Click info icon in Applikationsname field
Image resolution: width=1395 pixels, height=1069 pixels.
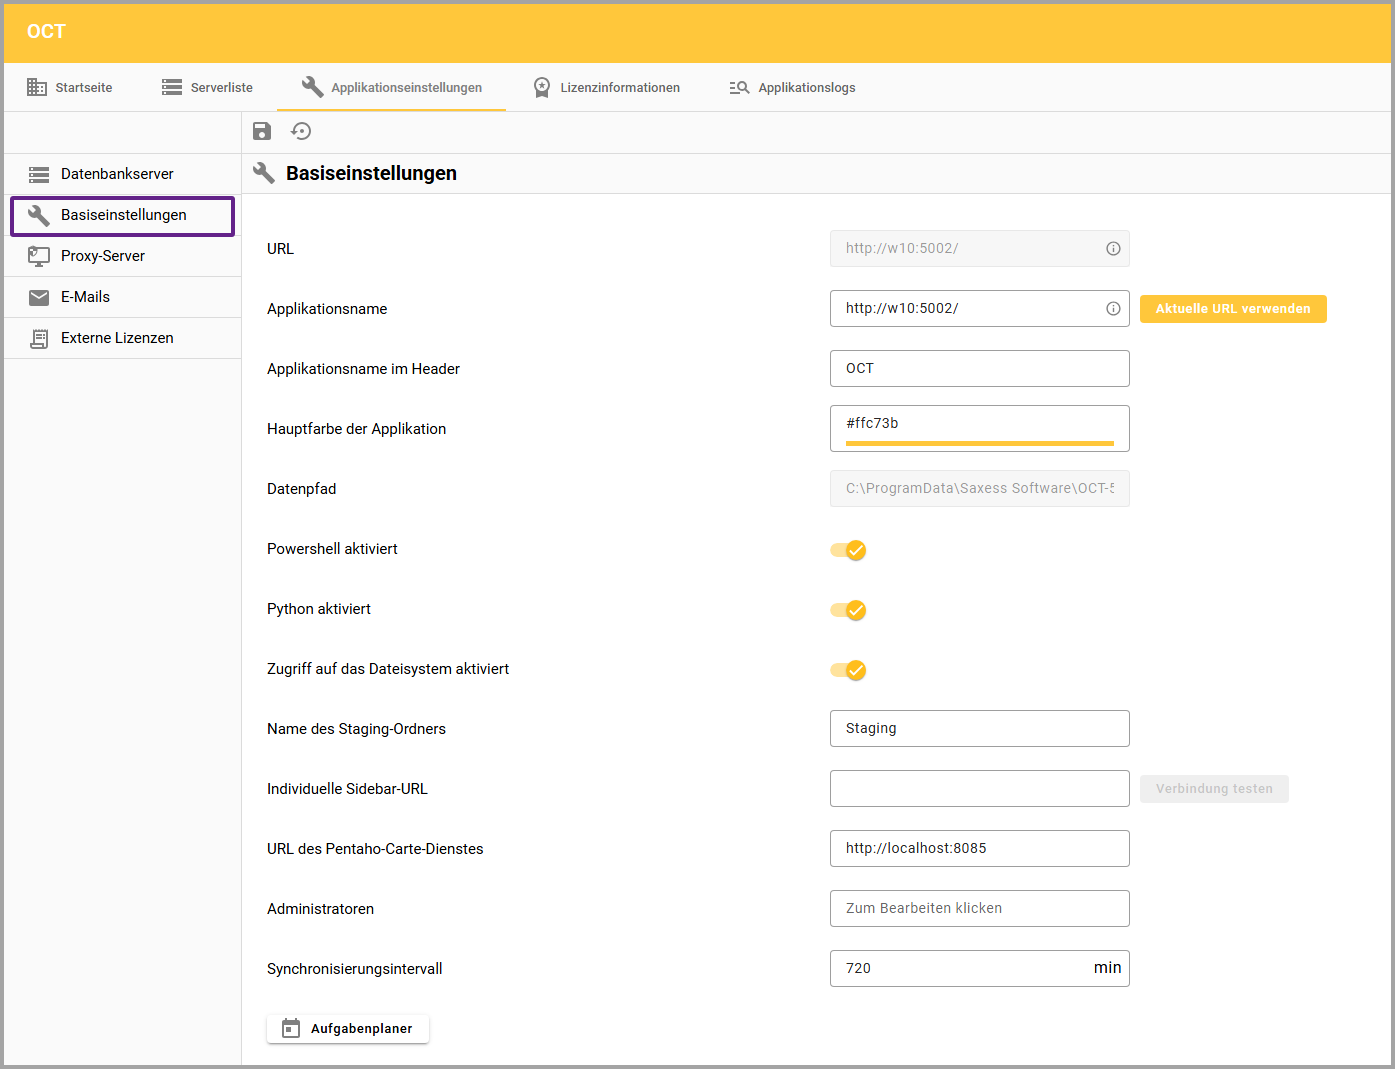click(x=1113, y=309)
